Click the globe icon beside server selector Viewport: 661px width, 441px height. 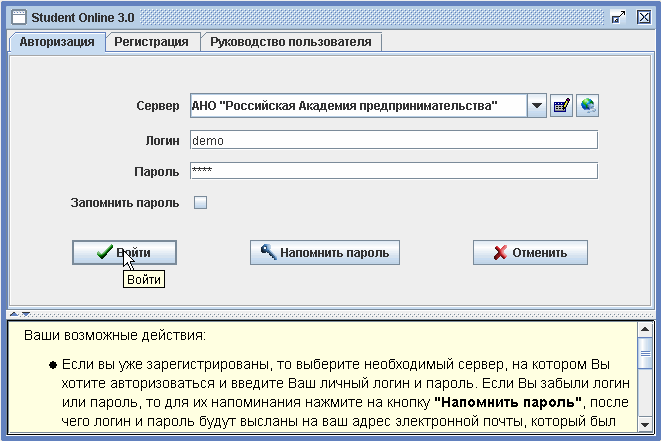pyautogui.click(x=587, y=106)
